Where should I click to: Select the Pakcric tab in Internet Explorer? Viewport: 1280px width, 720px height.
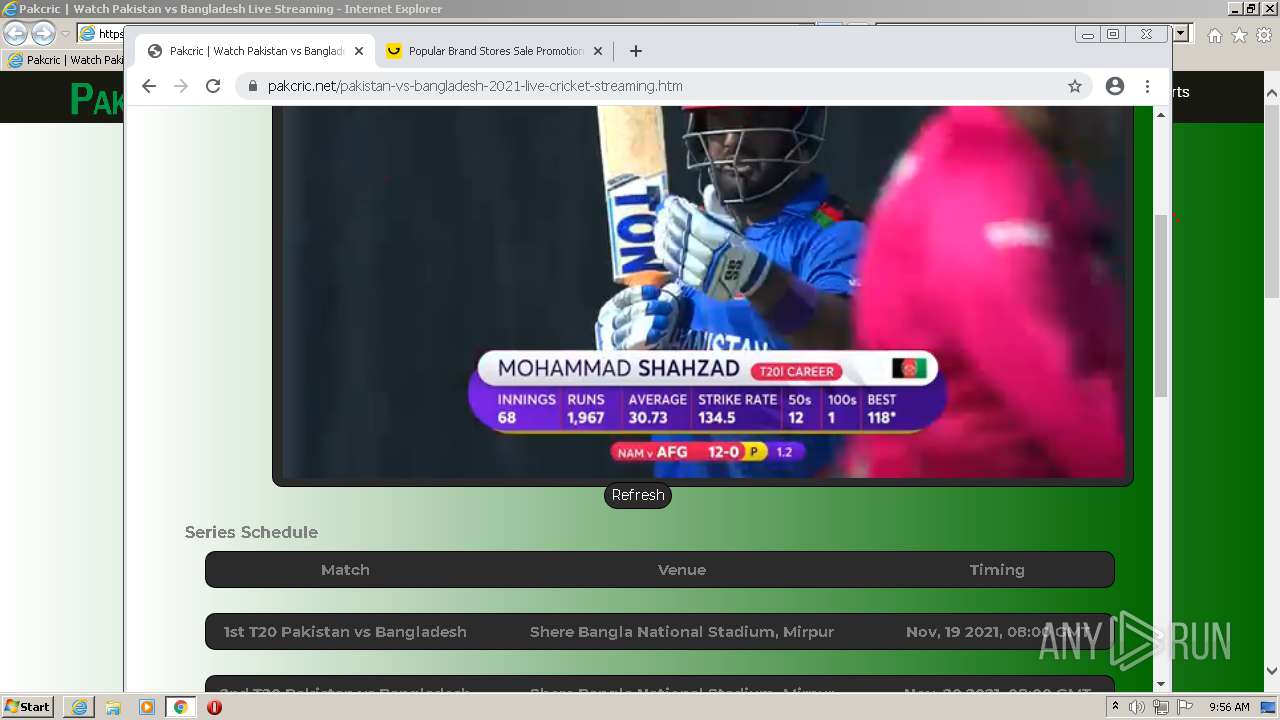coord(65,60)
